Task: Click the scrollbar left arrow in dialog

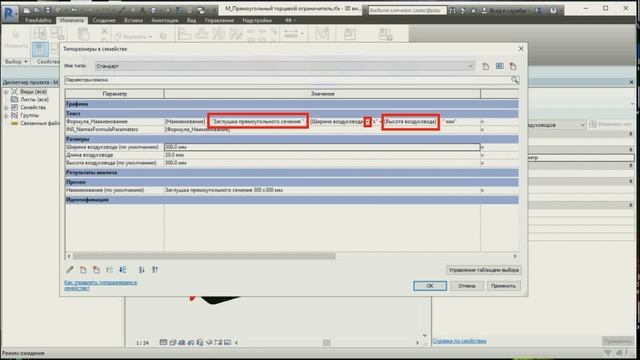Action: click(69, 256)
